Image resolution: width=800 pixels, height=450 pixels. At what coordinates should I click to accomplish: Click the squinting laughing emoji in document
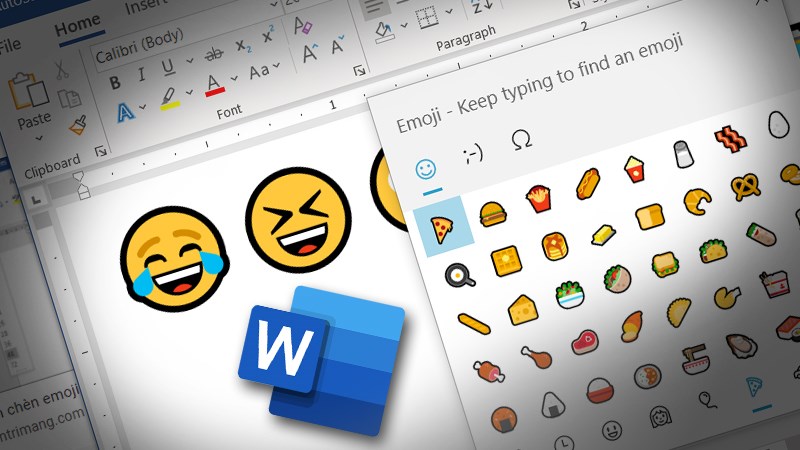coord(298,219)
